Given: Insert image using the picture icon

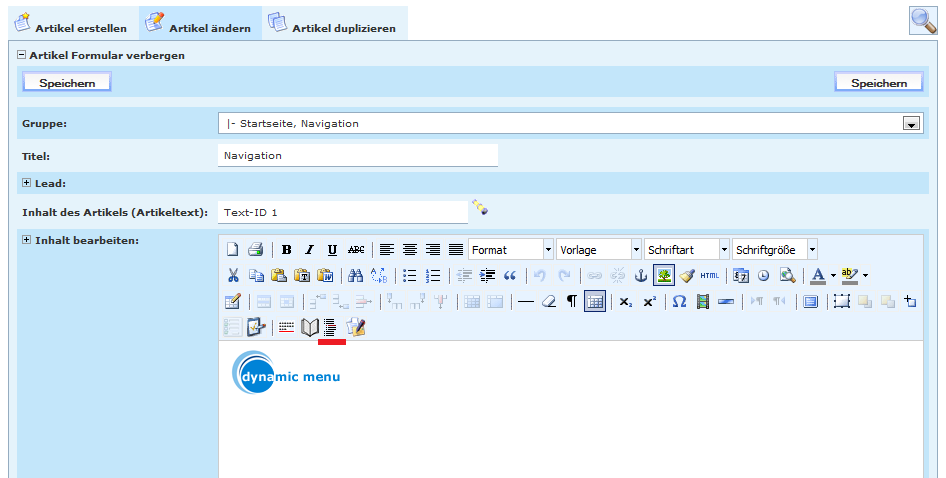Looking at the screenshot, I should point(664,276).
